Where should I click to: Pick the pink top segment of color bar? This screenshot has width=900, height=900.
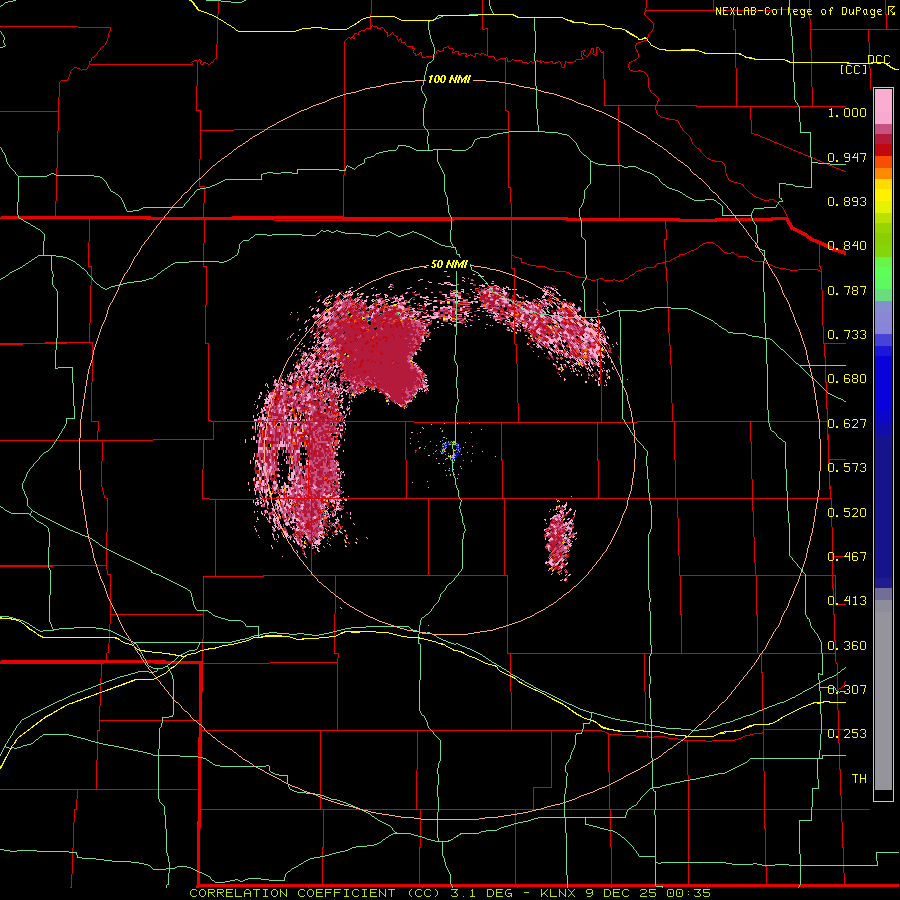[x=883, y=107]
